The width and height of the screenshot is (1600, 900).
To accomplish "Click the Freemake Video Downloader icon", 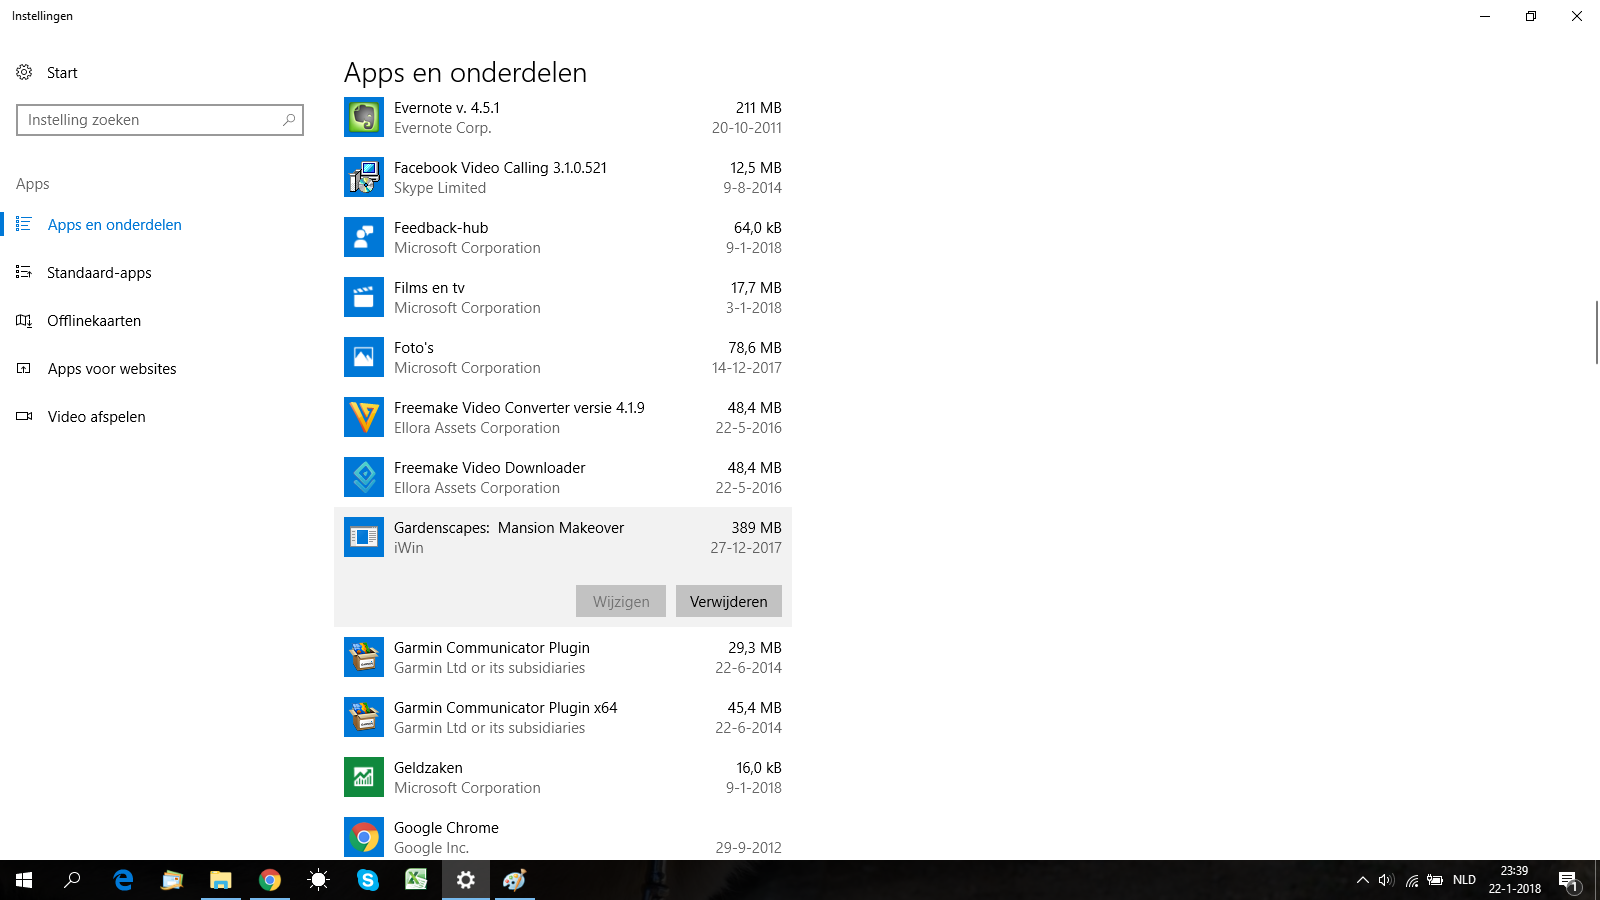I will tap(364, 477).
